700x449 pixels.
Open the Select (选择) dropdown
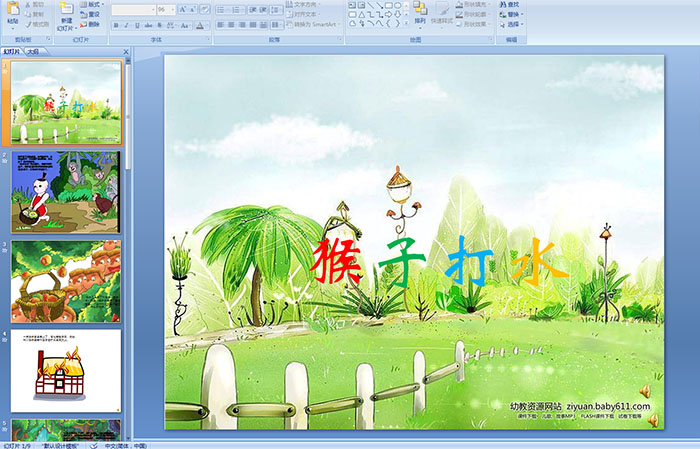512,25
